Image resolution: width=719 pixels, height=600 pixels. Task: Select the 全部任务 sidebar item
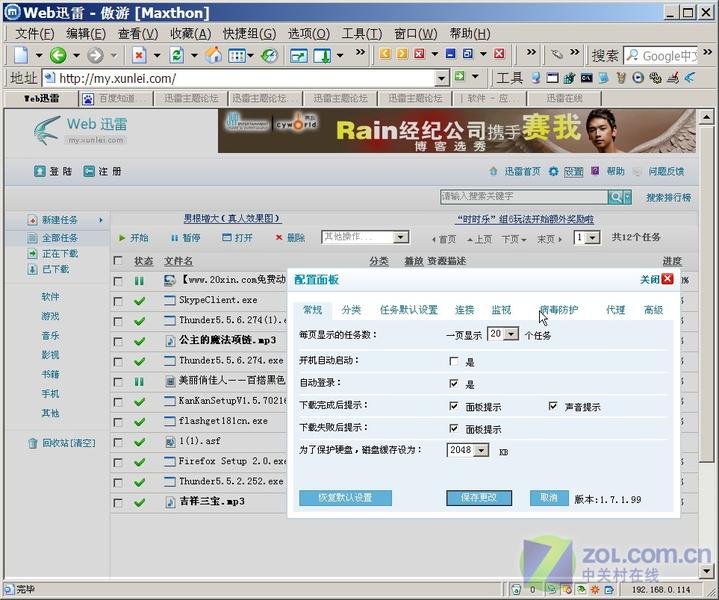point(60,238)
